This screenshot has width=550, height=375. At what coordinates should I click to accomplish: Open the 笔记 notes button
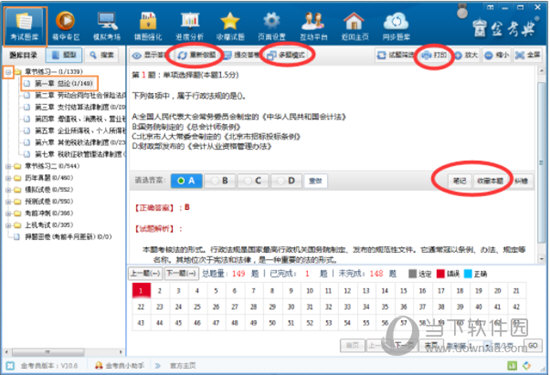pyautogui.click(x=460, y=181)
